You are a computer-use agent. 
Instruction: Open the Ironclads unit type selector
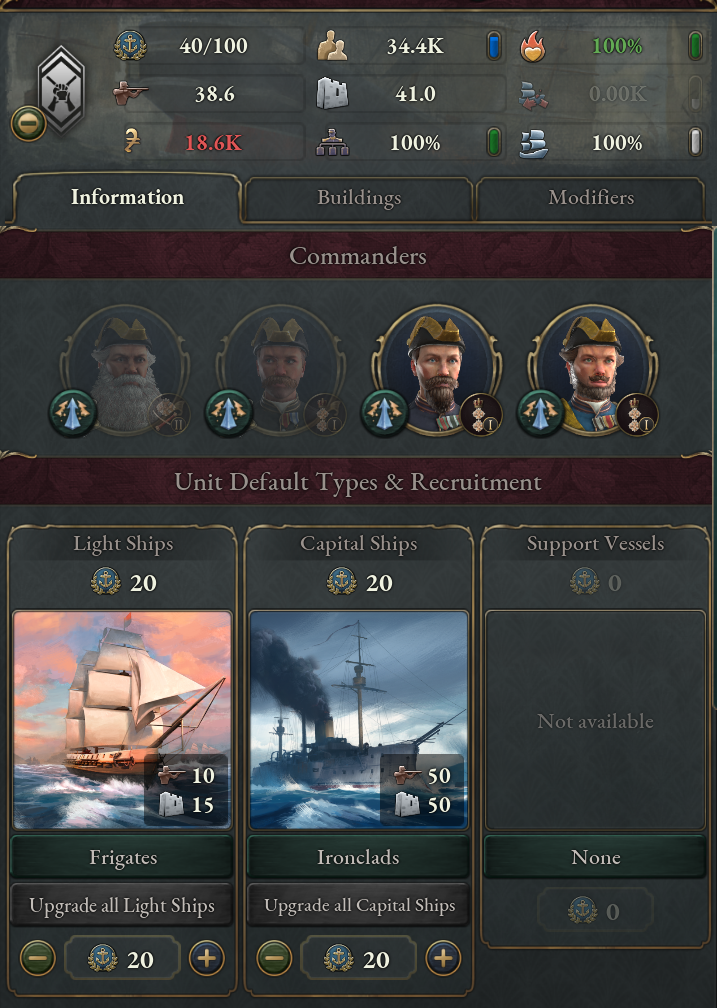pyautogui.click(x=358, y=858)
